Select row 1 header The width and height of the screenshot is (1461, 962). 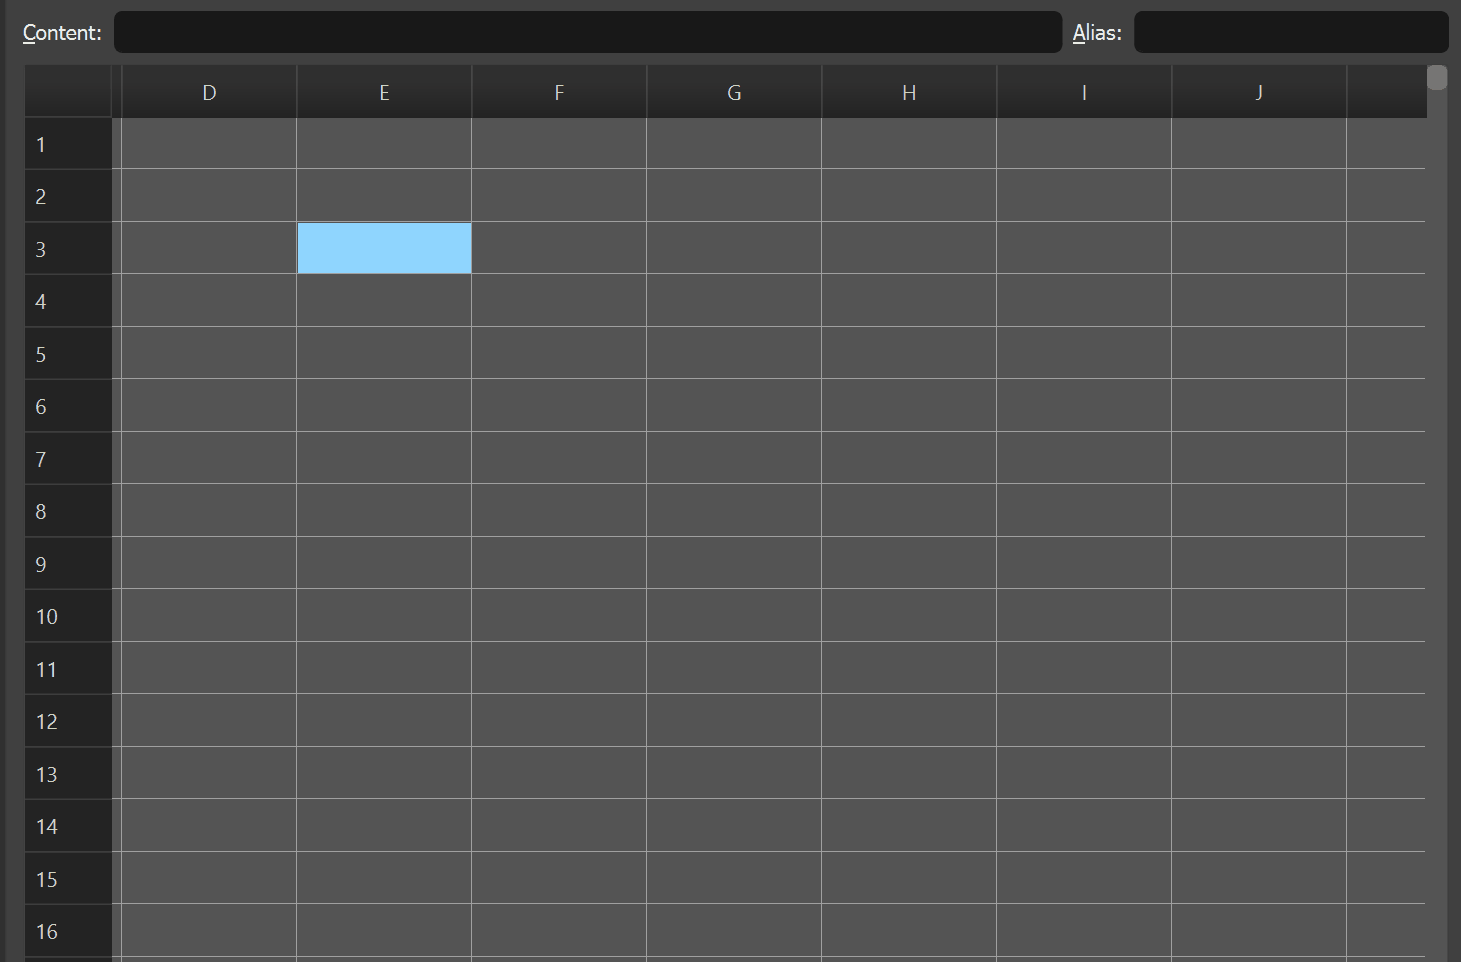point(68,143)
